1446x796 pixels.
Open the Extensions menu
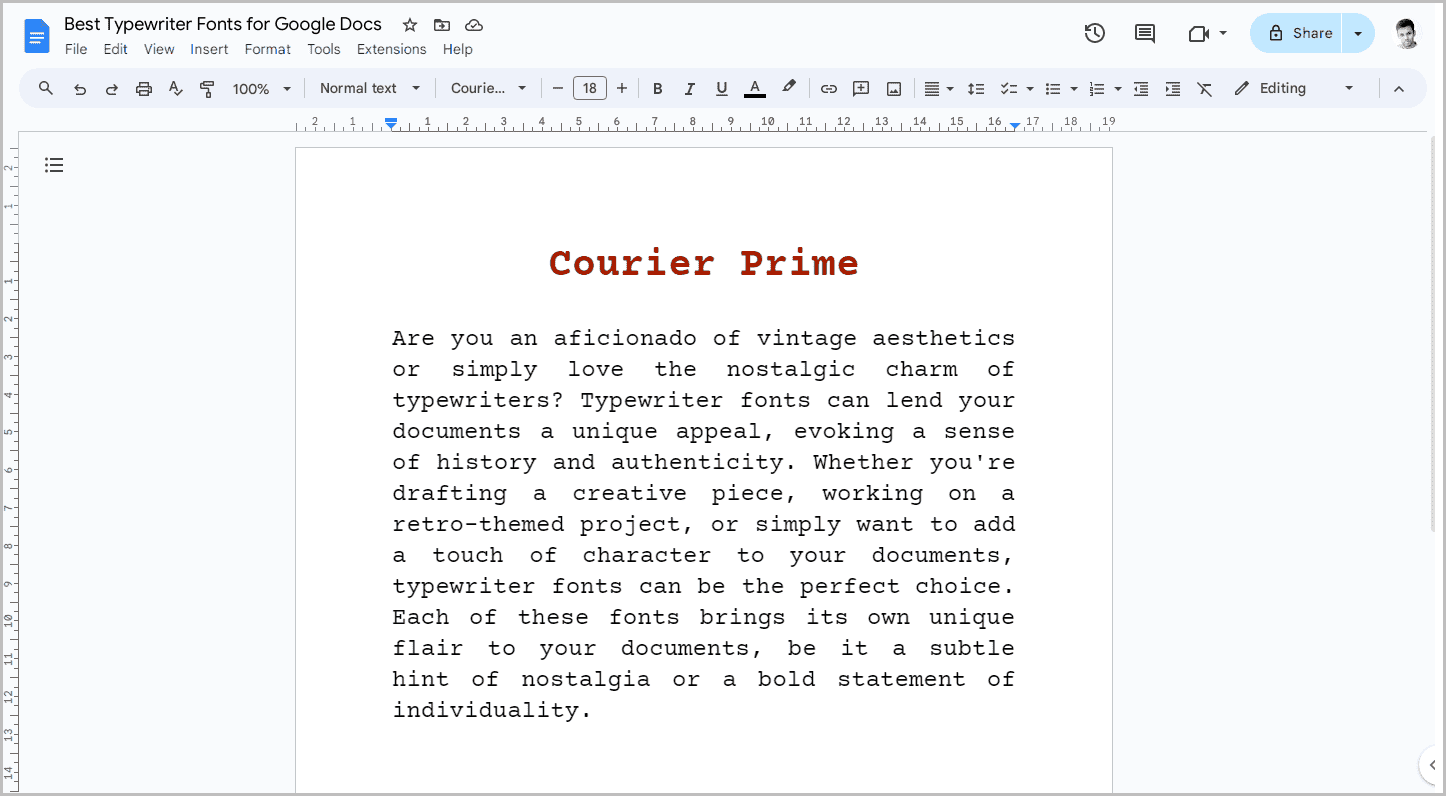click(x=392, y=49)
